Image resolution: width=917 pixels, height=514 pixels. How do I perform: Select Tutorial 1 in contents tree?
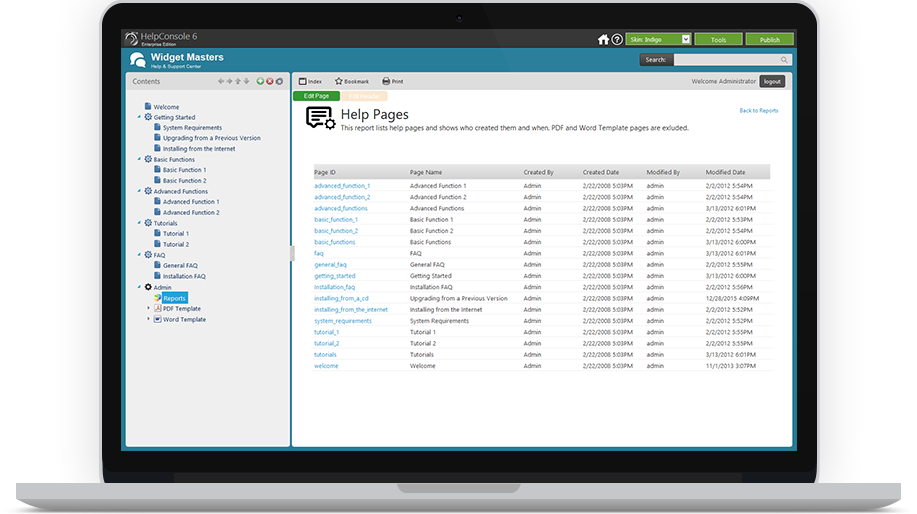(x=176, y=233)
